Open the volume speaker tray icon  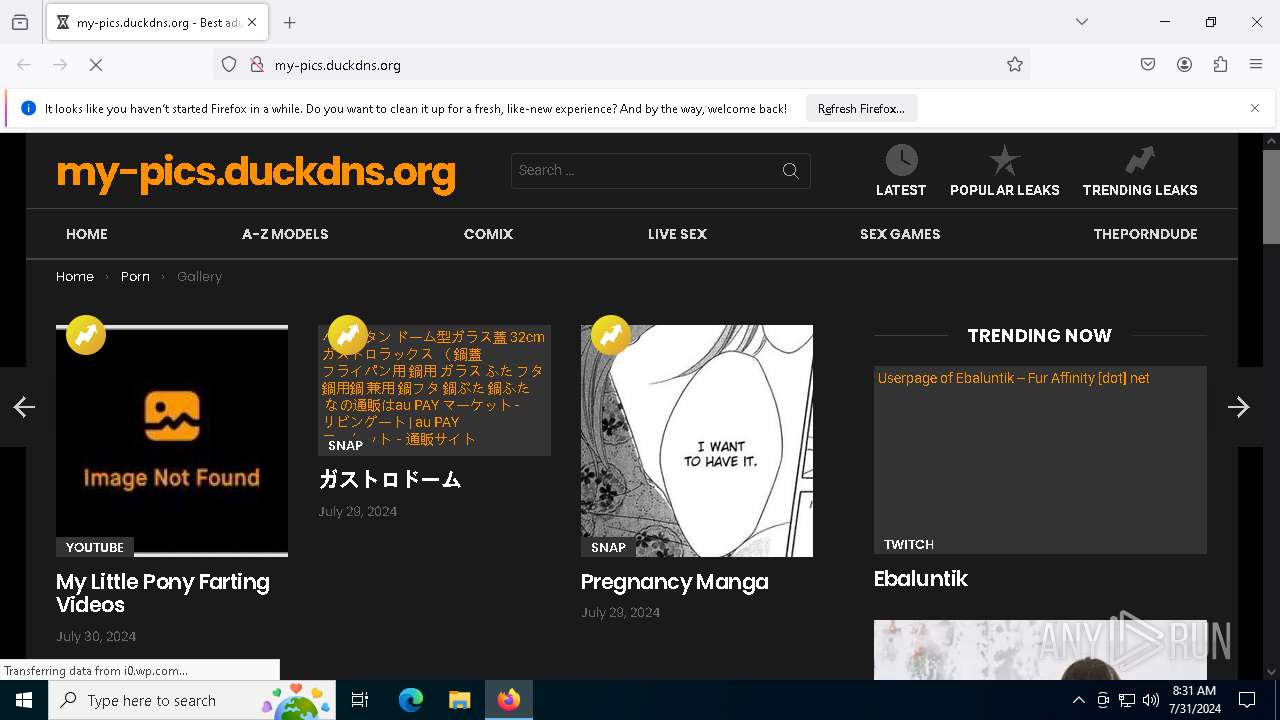point(1151,700)
